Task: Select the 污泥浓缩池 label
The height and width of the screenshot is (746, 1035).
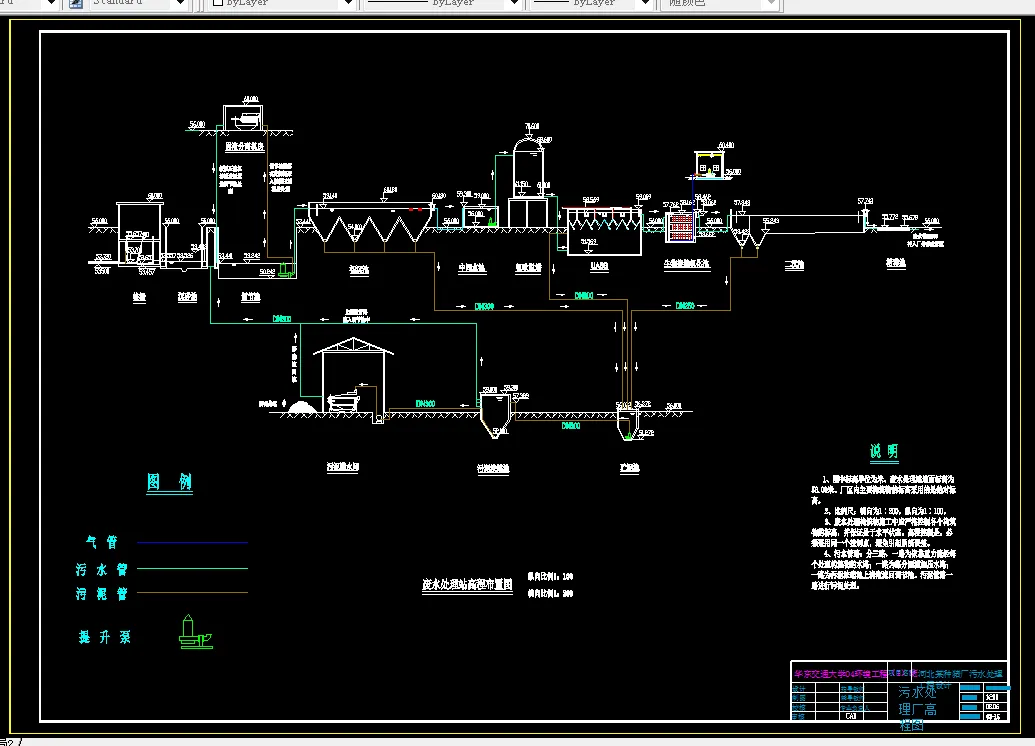Action: [493, 469]
